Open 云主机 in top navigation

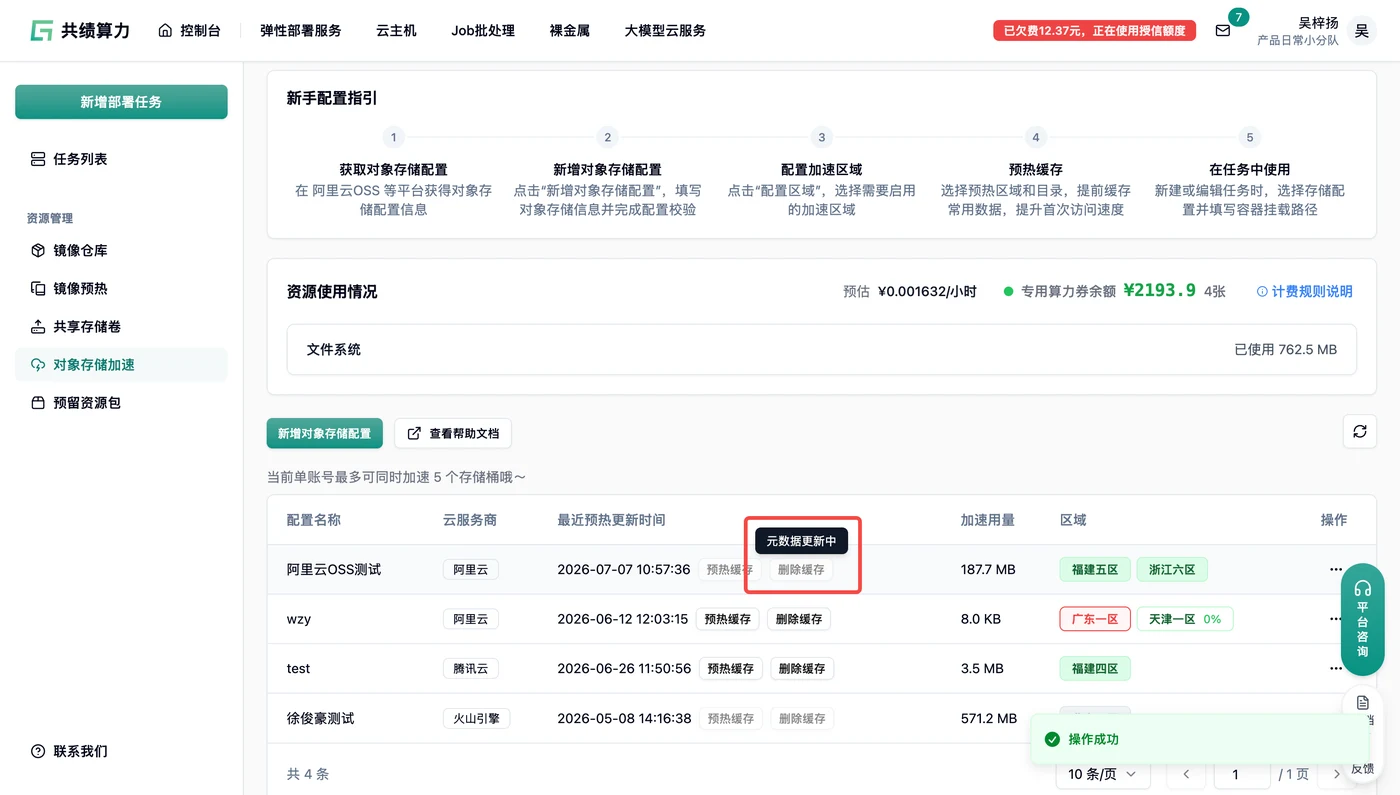point(396,30)
